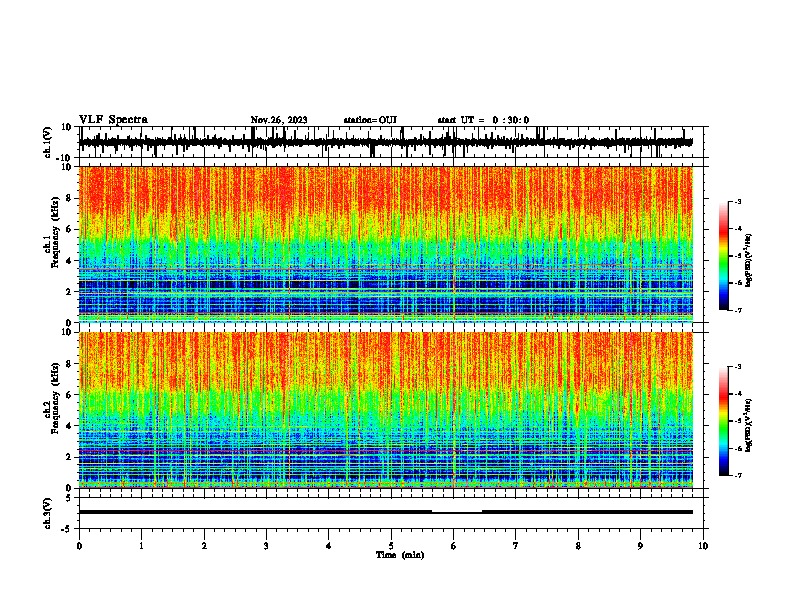Click time axis tick label "9"

(x=640, y=546)
